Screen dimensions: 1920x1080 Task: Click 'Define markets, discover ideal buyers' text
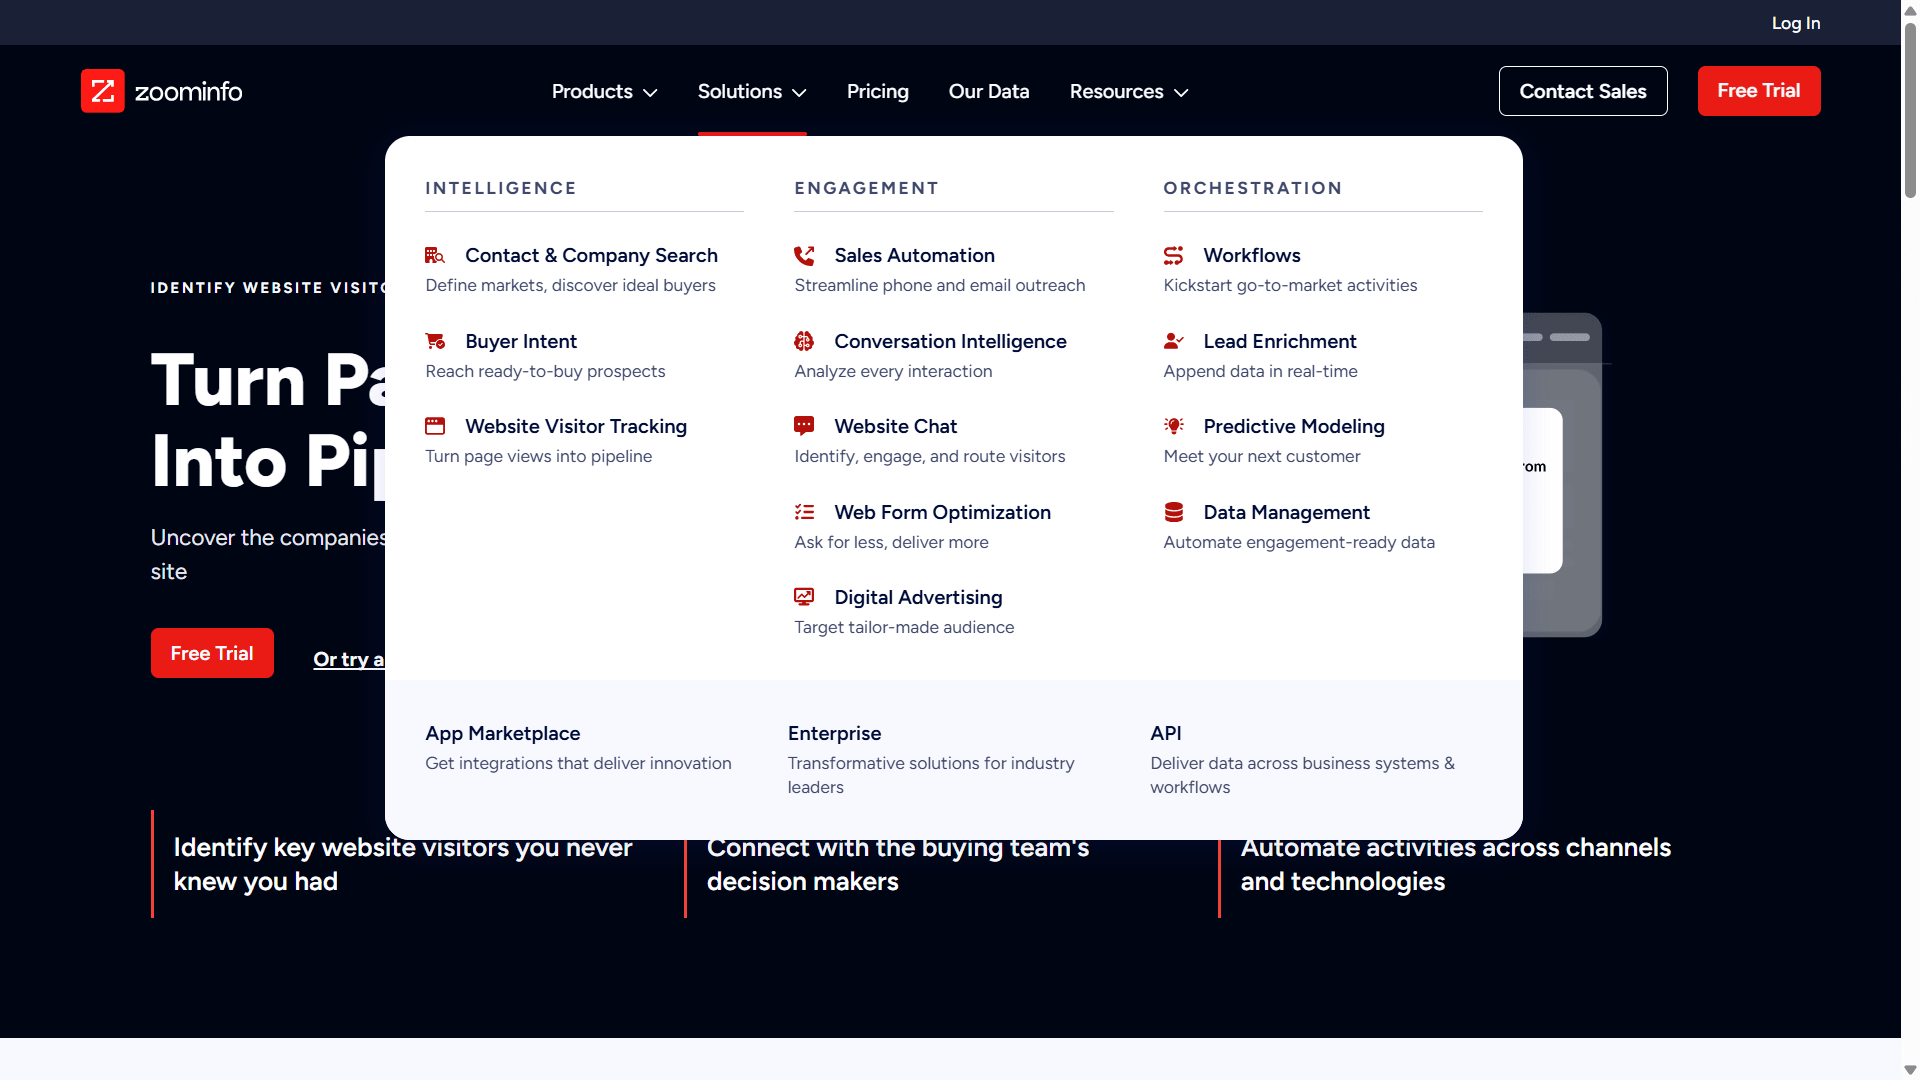click(570, 285)
